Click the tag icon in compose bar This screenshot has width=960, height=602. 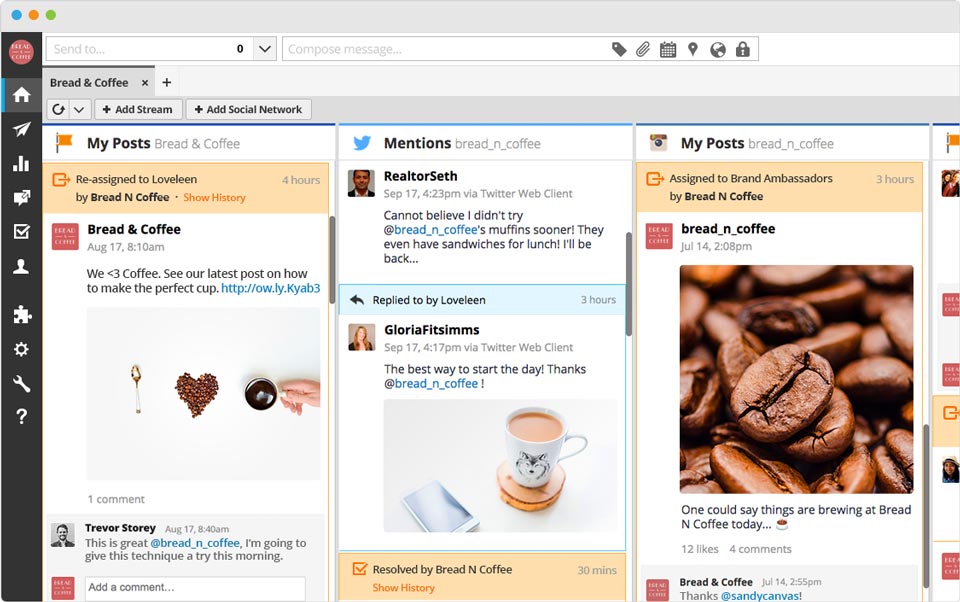(619, 49)
